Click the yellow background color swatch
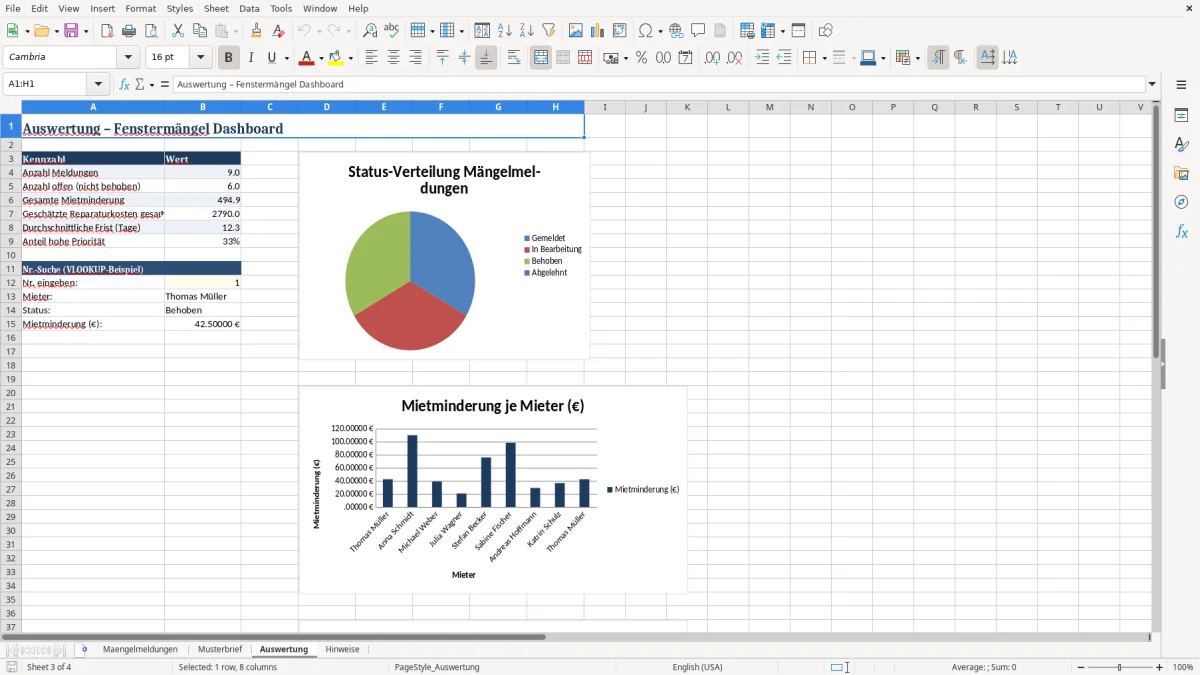1200x675 pixels. [337, 58]
